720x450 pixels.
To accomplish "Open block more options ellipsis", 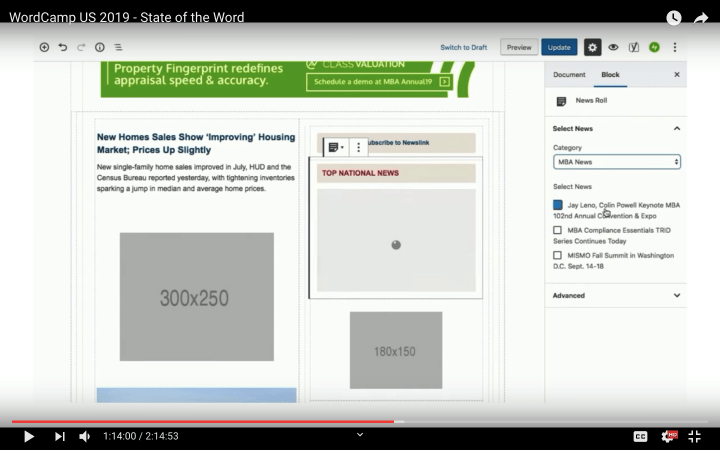I will (x=359, y=147).
